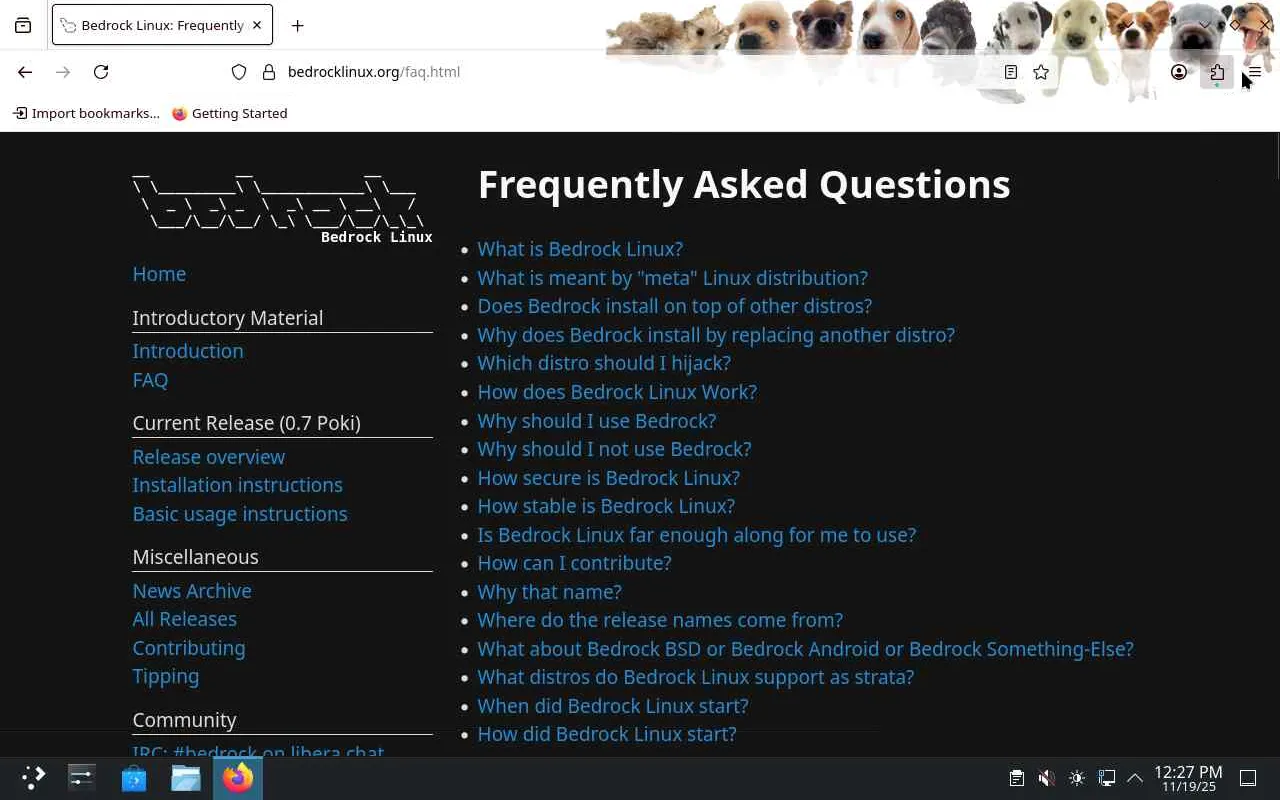Open the Extensions puzzle icon

coord(1217,72)
